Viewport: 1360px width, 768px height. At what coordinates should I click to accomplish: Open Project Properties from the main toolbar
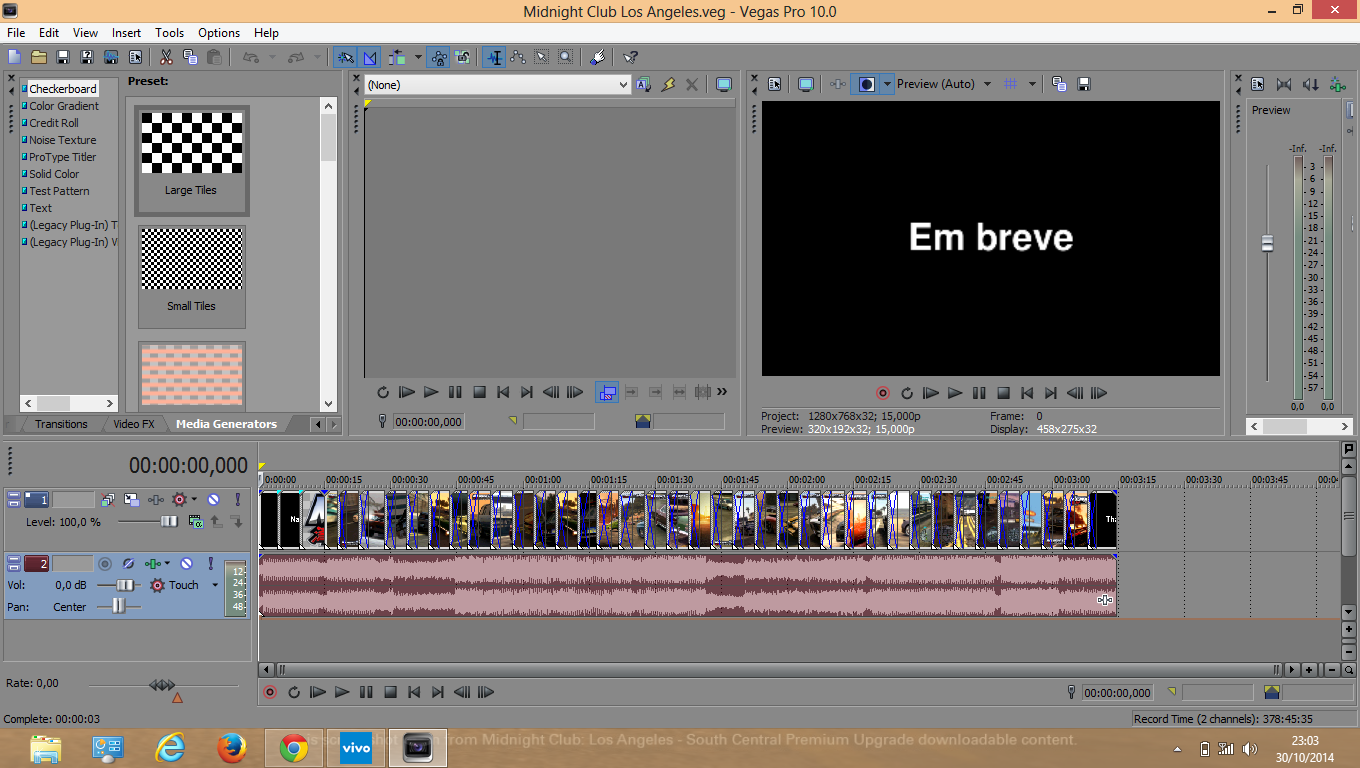tap(134, 57)
